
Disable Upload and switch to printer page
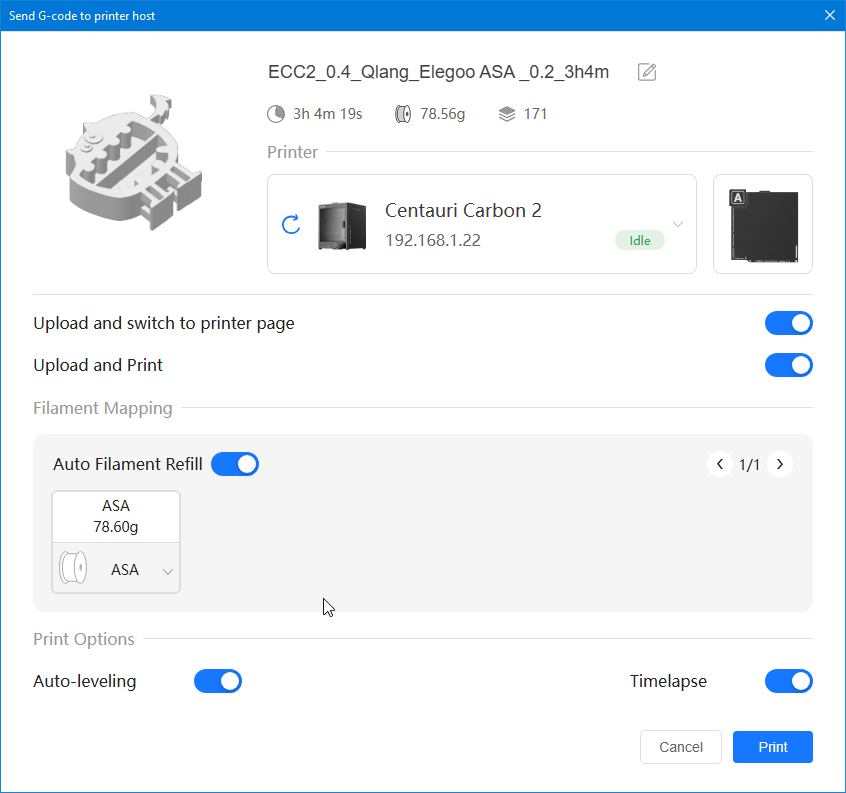tap(788, 323)
